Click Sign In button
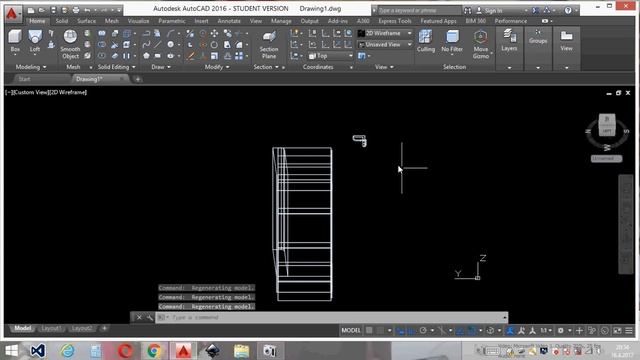Image resolution: width=640 pixels, height=360 pixels. [490, 10]
